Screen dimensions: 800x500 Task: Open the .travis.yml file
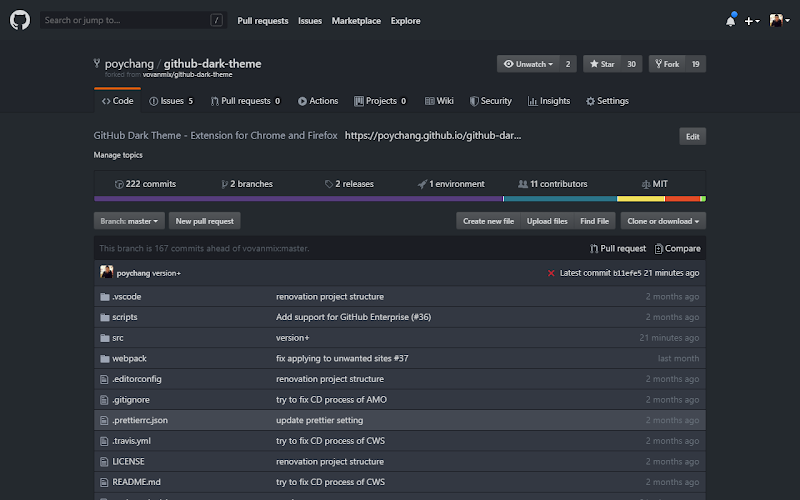click(131, 441)
